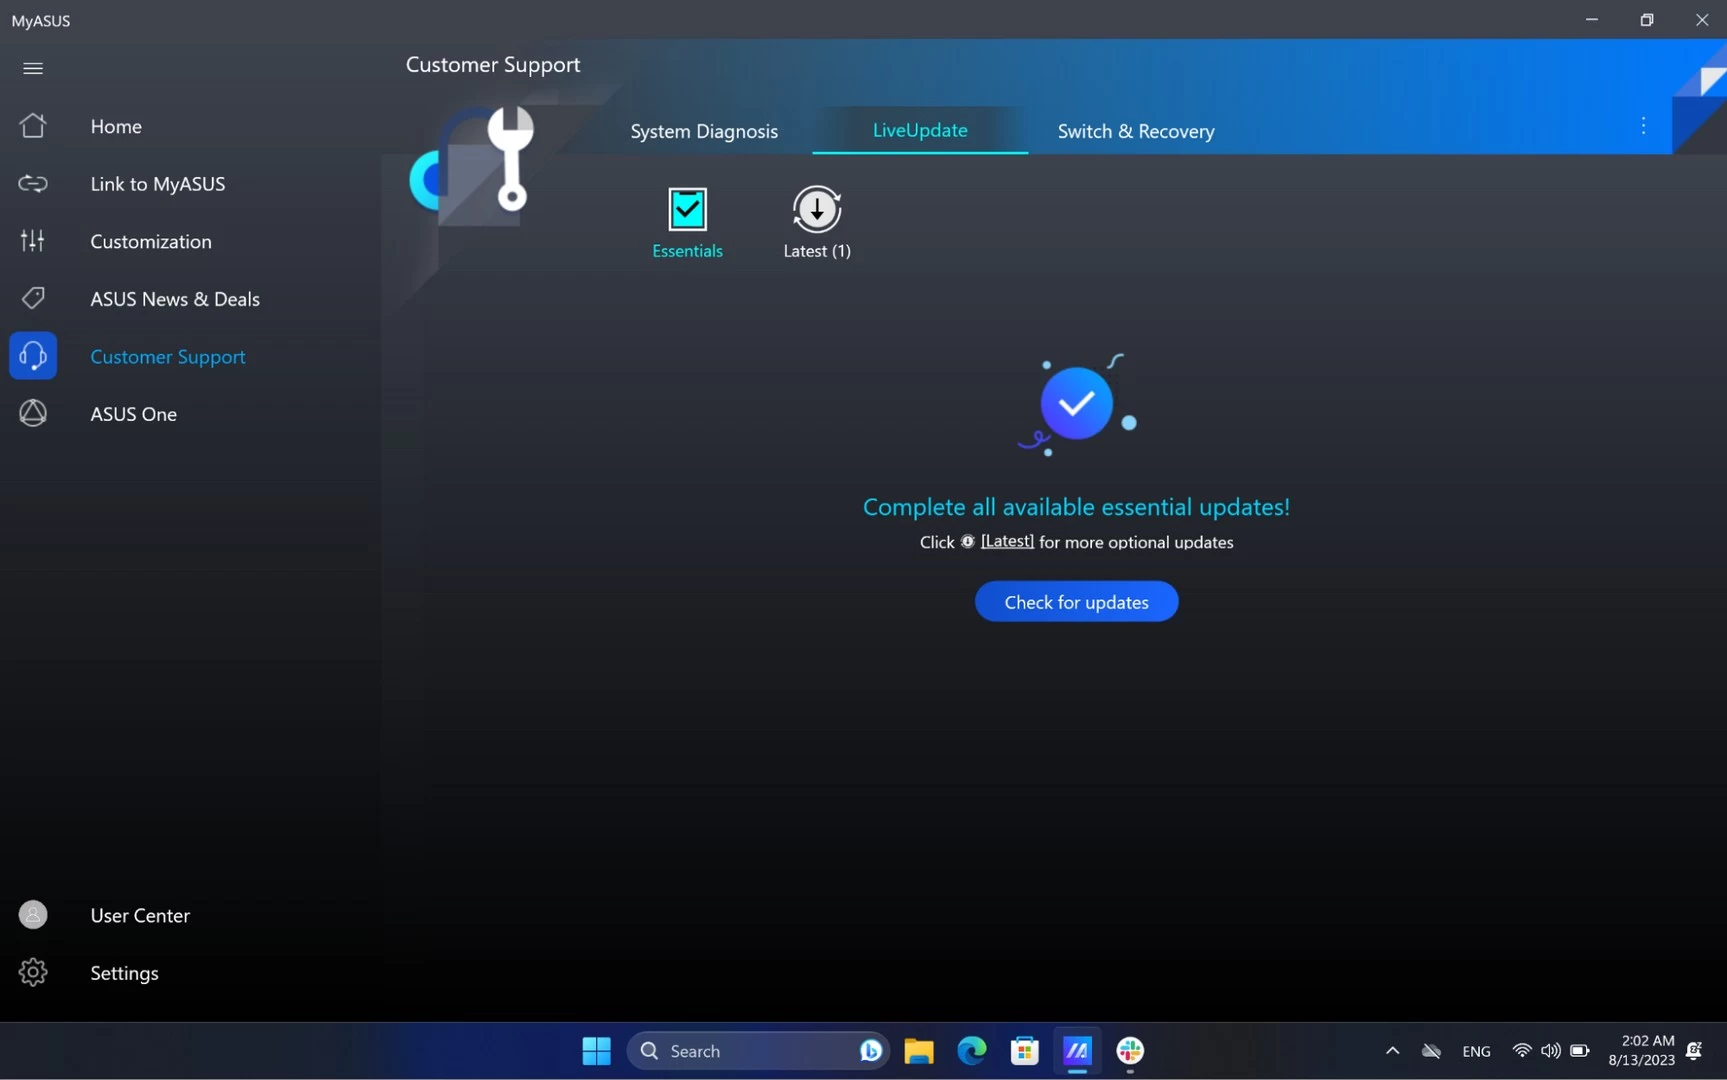Screen dimensions: 1727x1080
Task: Click the Customer Support headset icon
Action: tap(33, 355)
